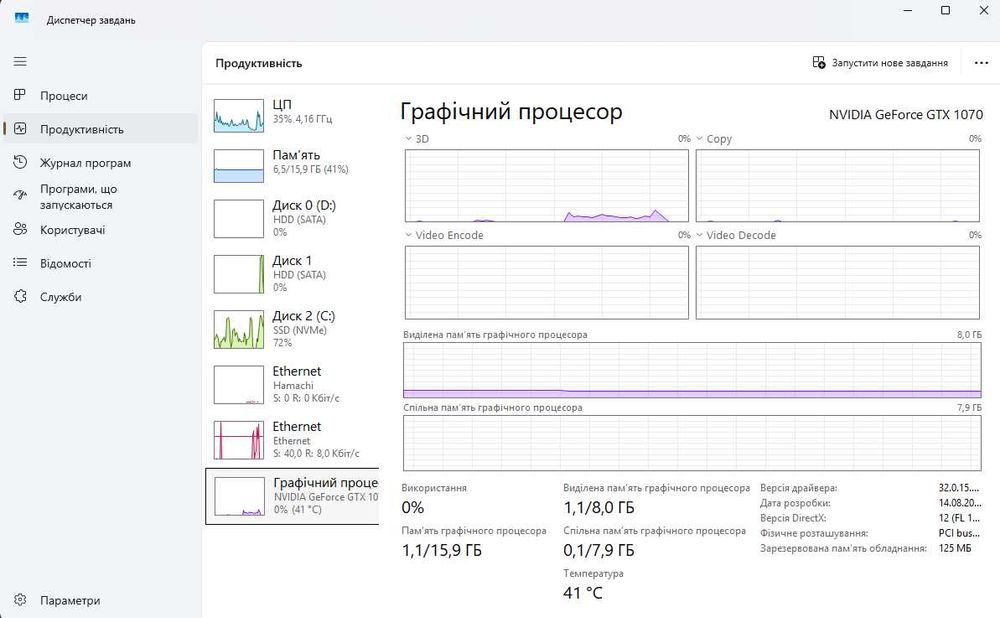1000x618 pixels.
Task: Click the Дата розробки label
Action: pyautogui.click(x=795, y=503)
